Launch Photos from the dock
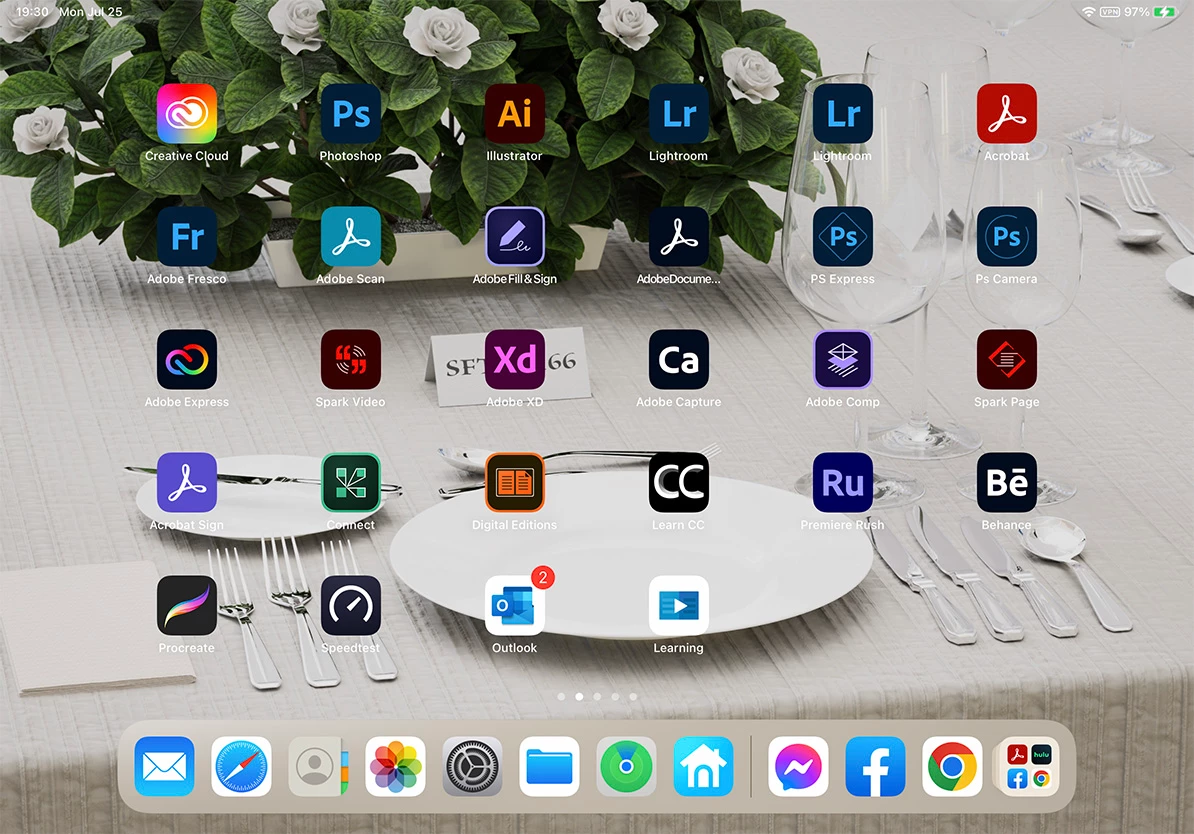 (x=395, y=766)
